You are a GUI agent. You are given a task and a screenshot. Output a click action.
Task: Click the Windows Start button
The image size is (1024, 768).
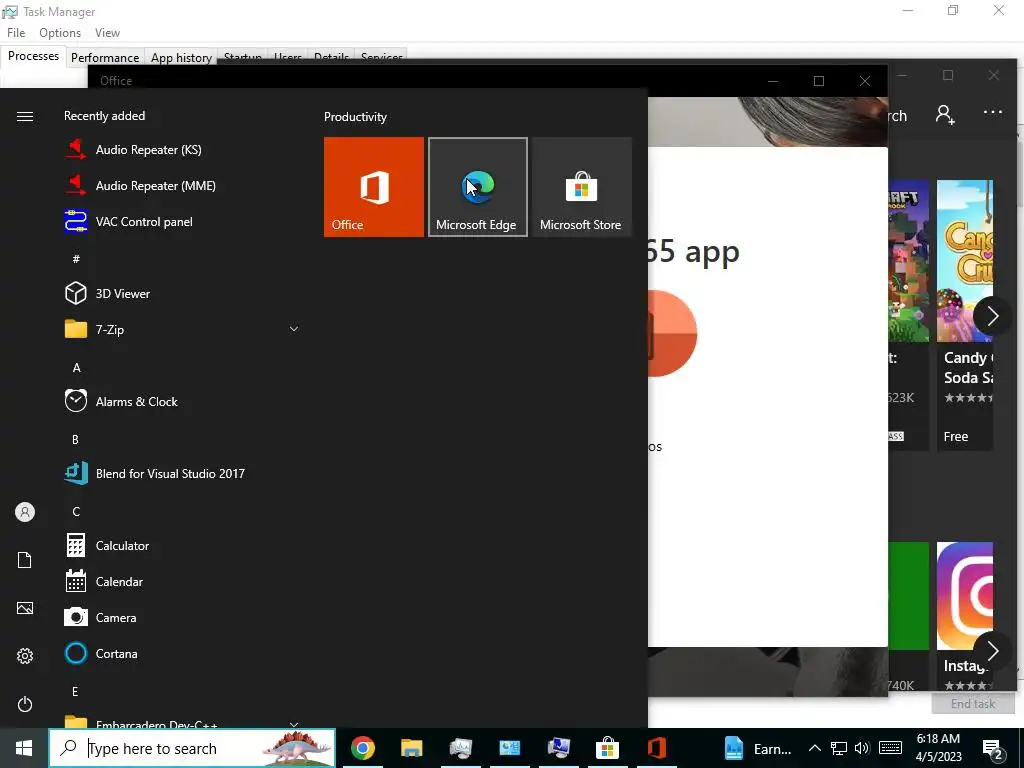click(24, 748)
